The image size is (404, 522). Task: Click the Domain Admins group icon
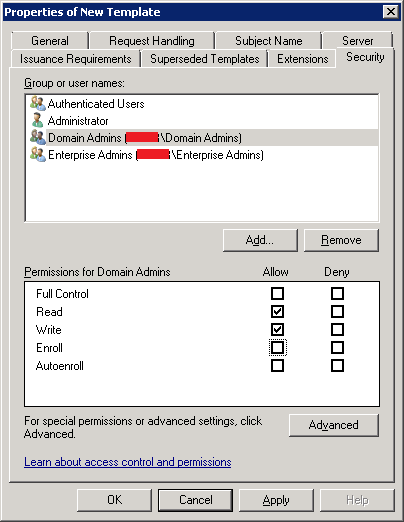38,137
